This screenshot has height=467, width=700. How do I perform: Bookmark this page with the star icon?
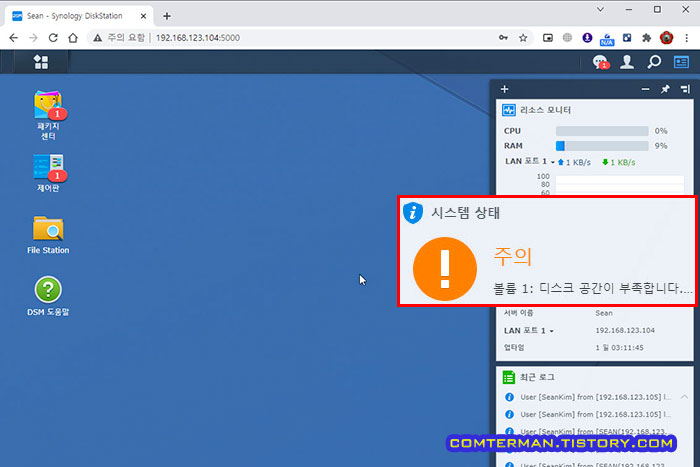[x=523, y=38]
